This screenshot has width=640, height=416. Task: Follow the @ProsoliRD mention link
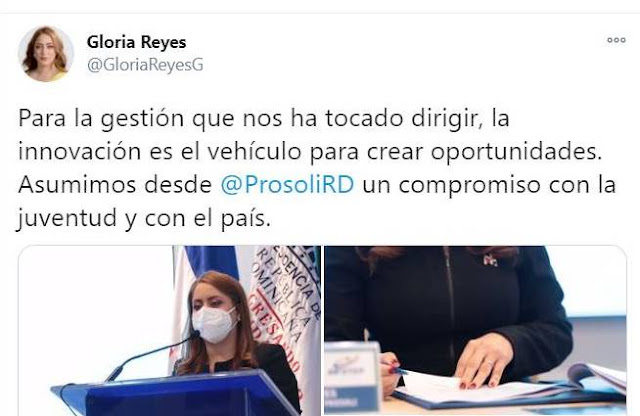pyautogui.click(x=287, y=185)
